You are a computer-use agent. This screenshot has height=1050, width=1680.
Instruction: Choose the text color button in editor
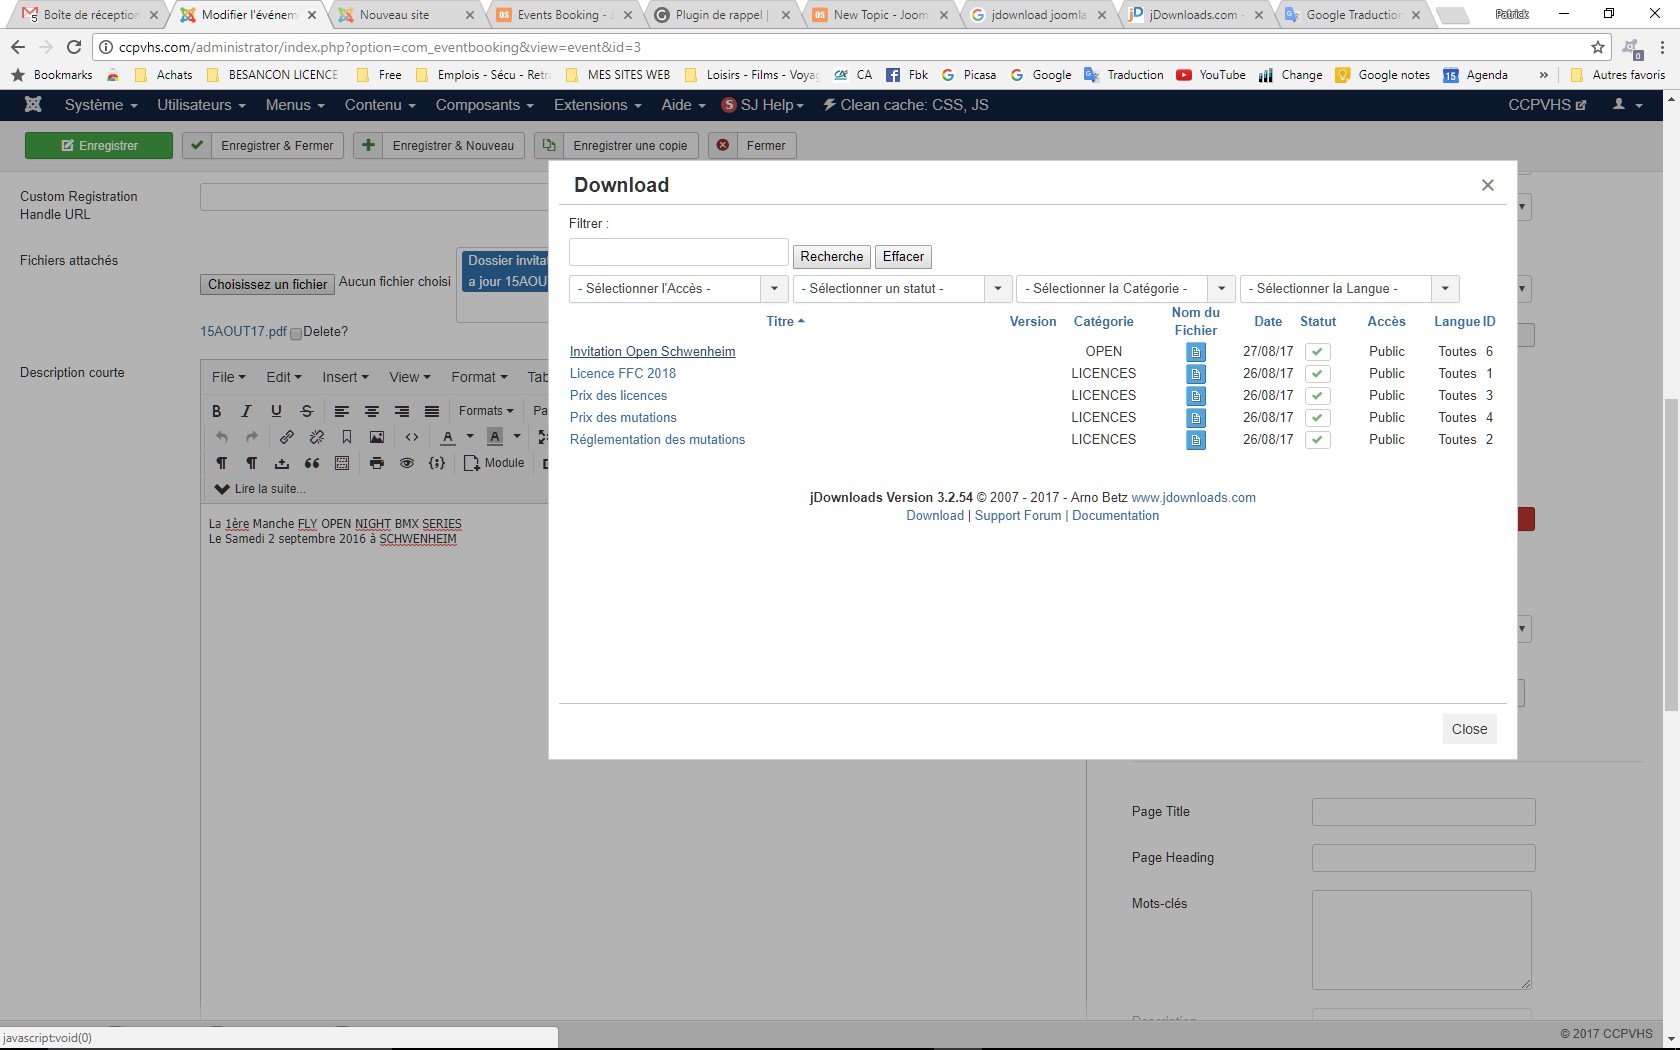(448, 437)
